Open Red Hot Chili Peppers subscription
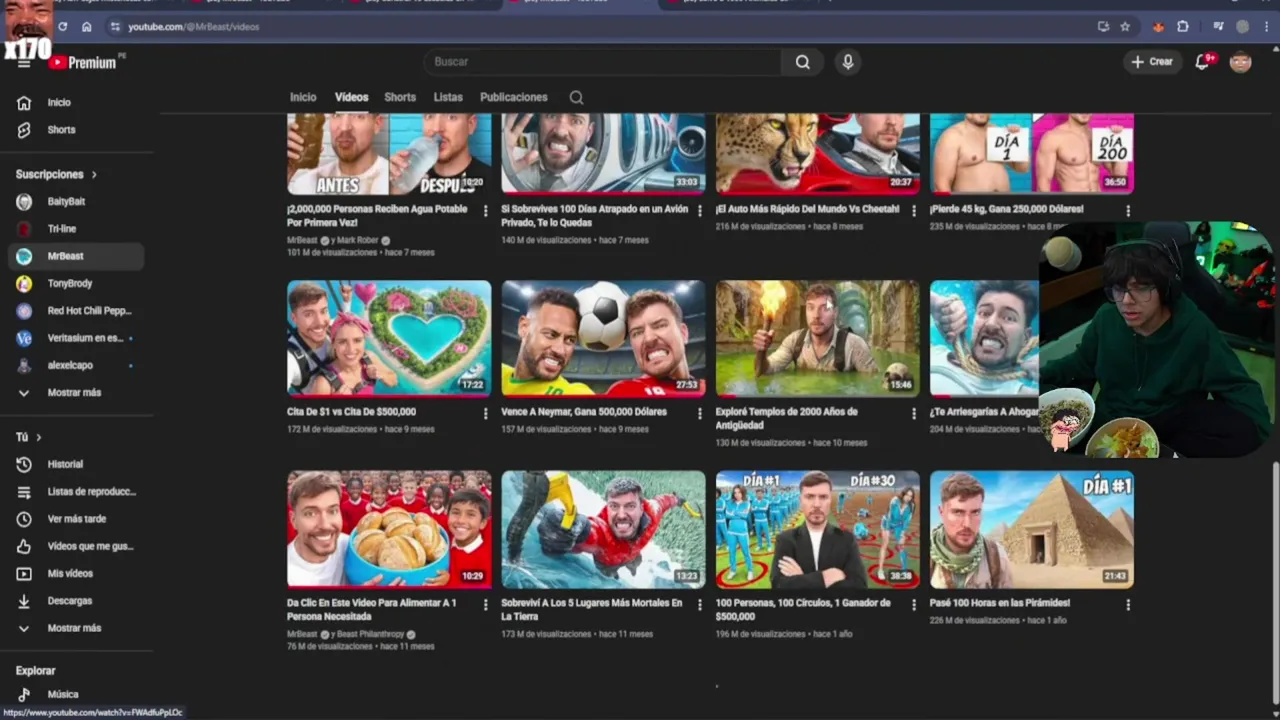The width and height of the screenshot is (1280, 720). click(x=77, y=311)
